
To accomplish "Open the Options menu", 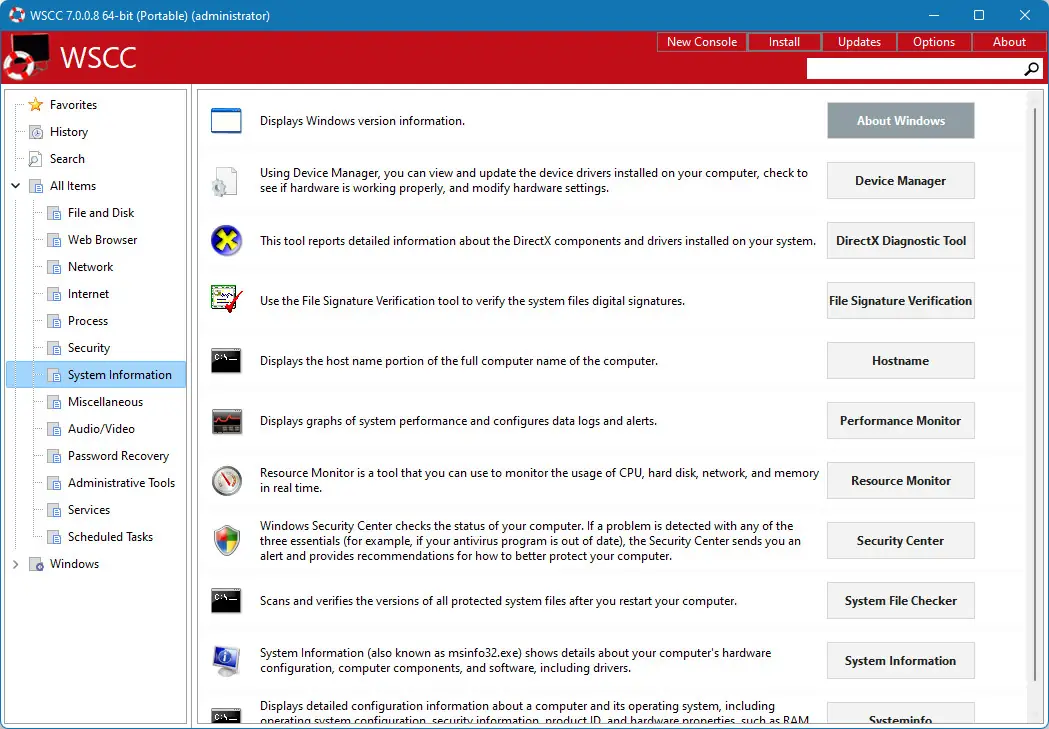I will pos(934,41).
